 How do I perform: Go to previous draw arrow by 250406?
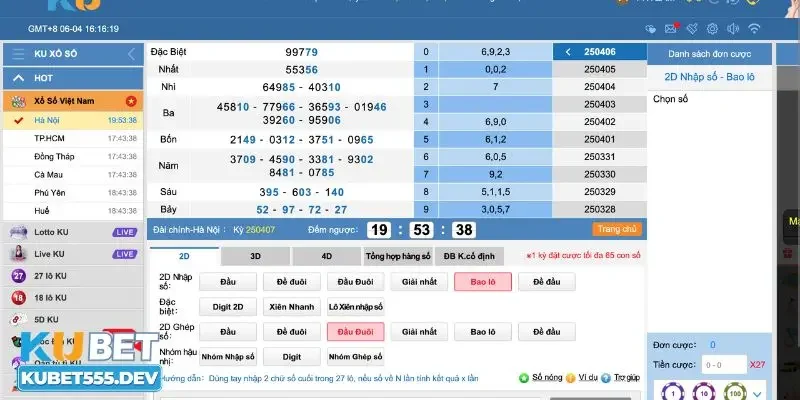pos(568,52)
